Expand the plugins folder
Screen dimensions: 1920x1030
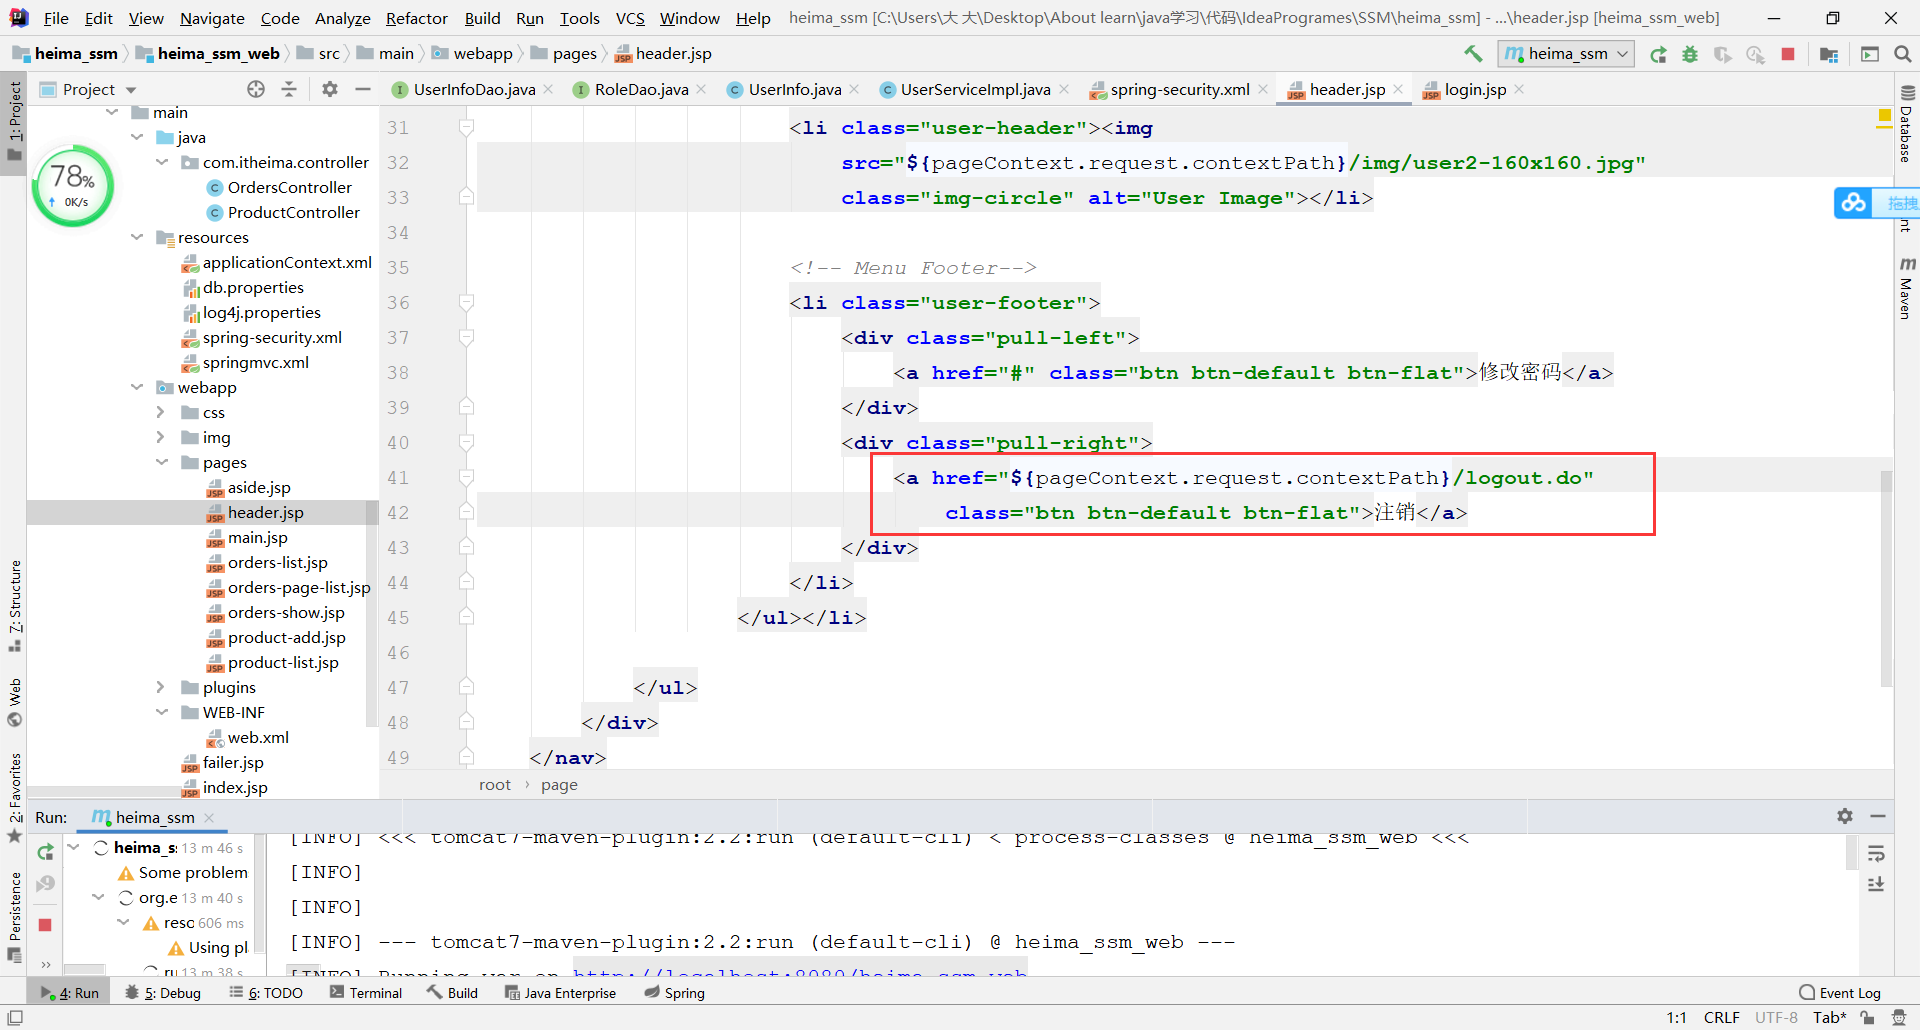click(x=161, y=687)
